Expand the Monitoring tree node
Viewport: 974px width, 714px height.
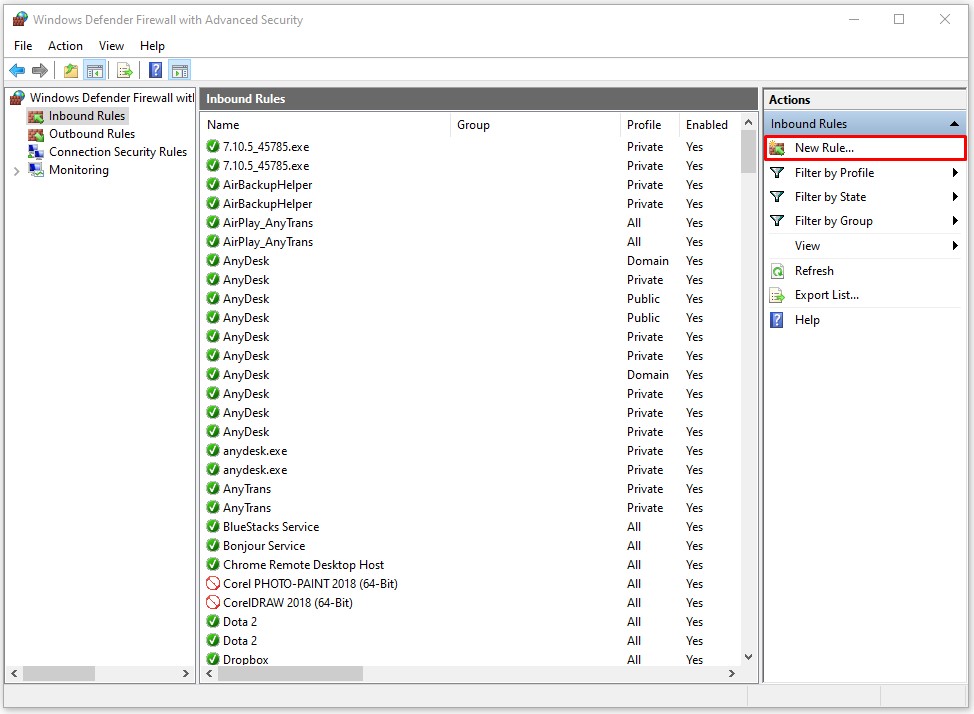pyautogui.click(x=17, y=171)
